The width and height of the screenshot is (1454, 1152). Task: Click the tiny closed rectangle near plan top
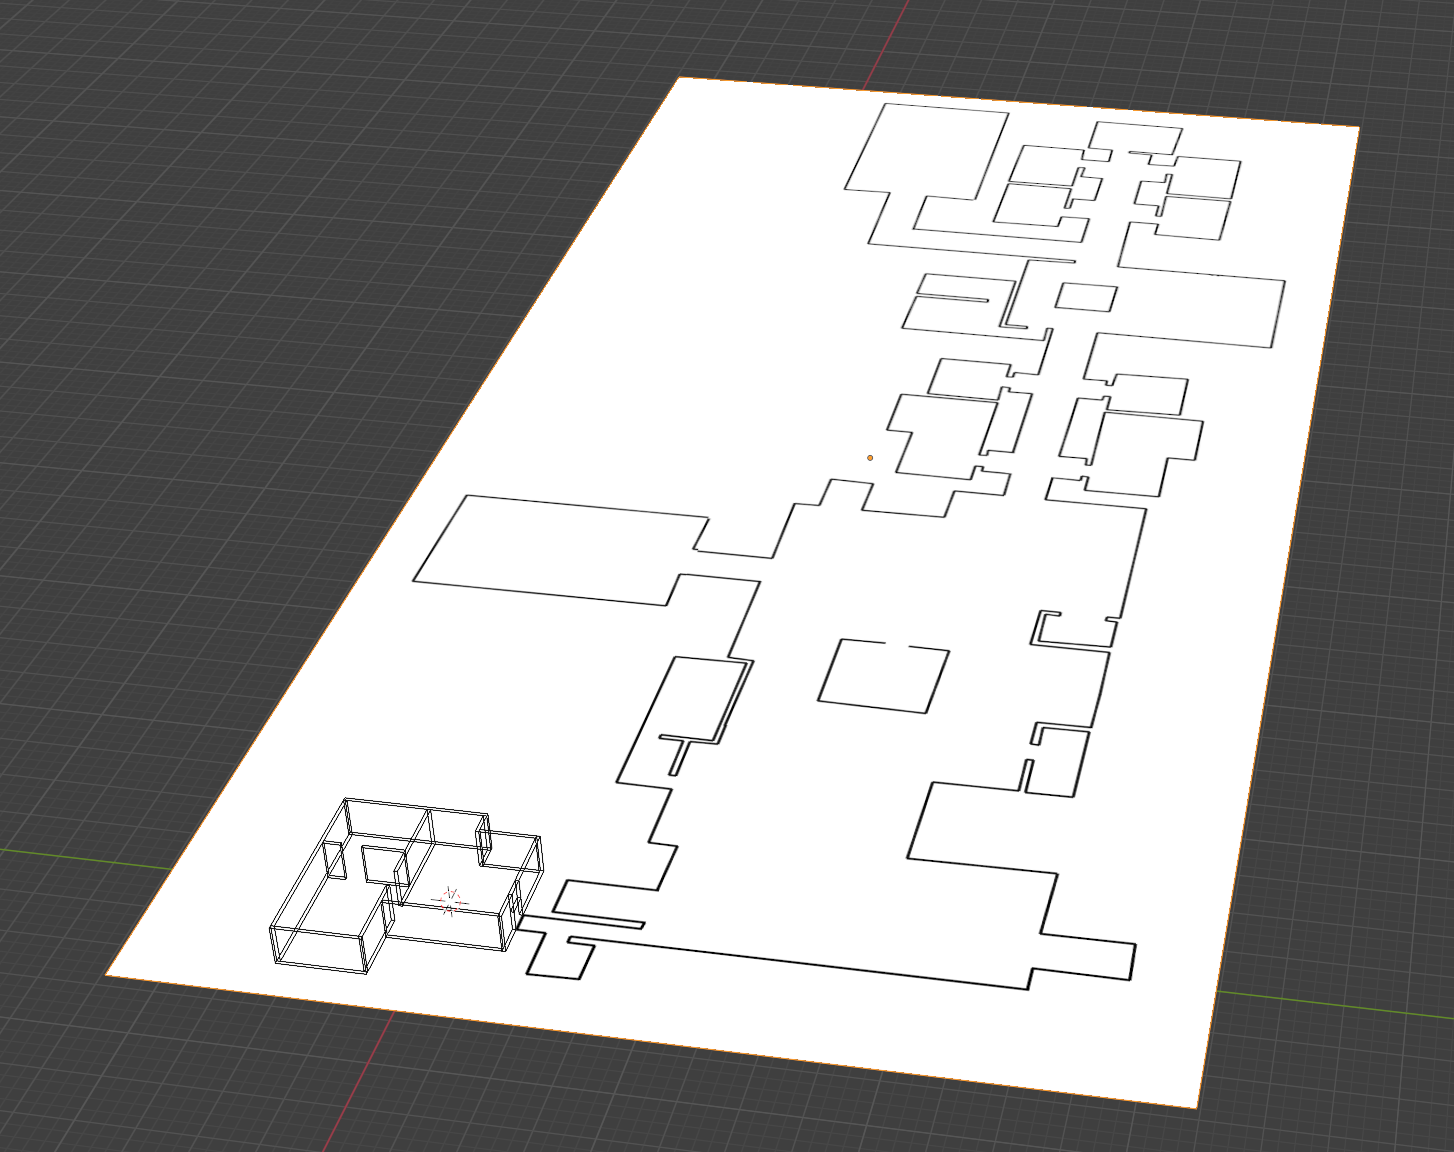point(1085,297)
